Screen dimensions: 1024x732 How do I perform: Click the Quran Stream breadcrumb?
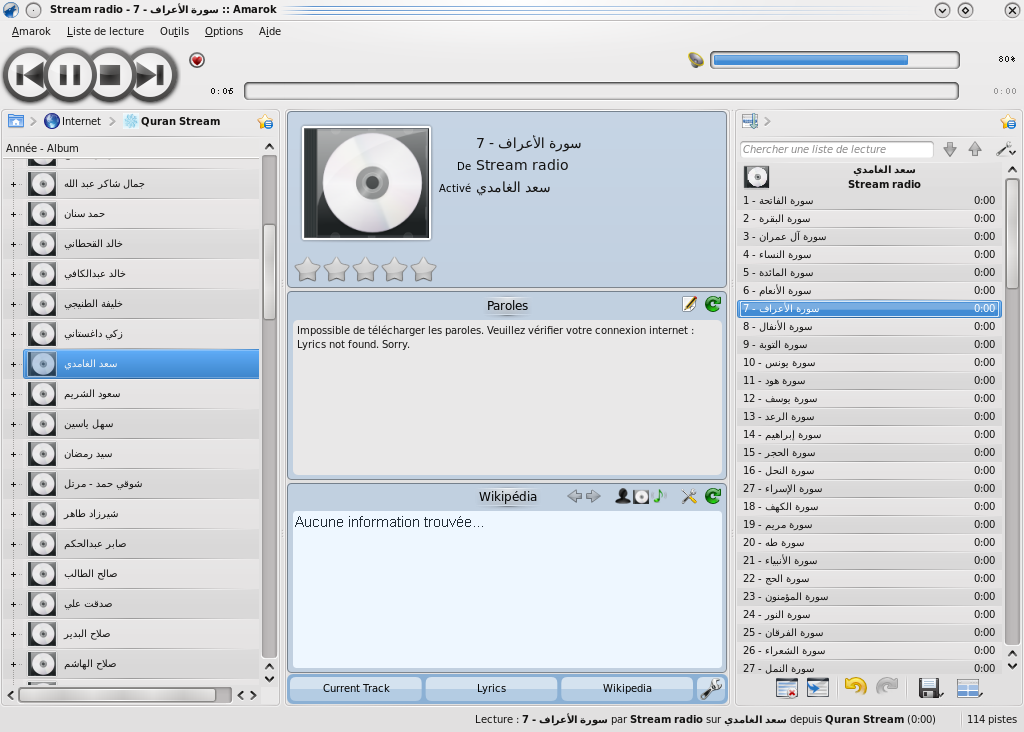172,121
